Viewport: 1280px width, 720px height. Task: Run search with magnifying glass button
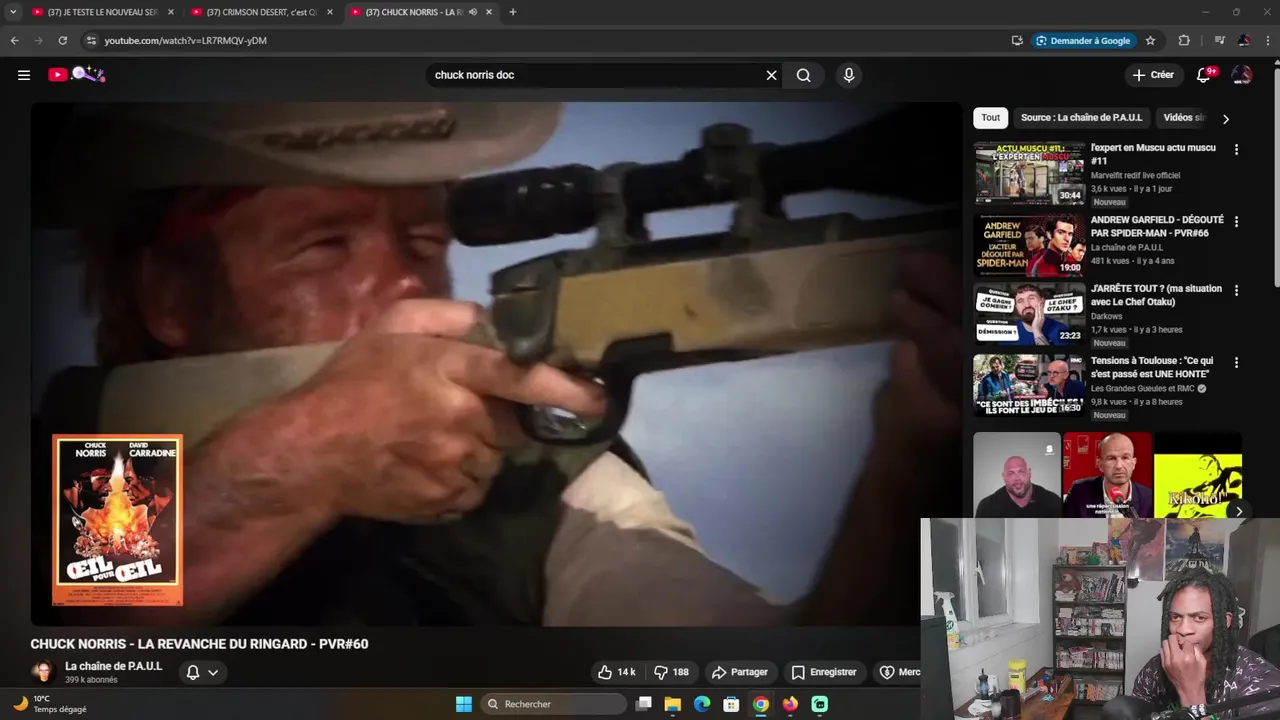pos(803,75)
